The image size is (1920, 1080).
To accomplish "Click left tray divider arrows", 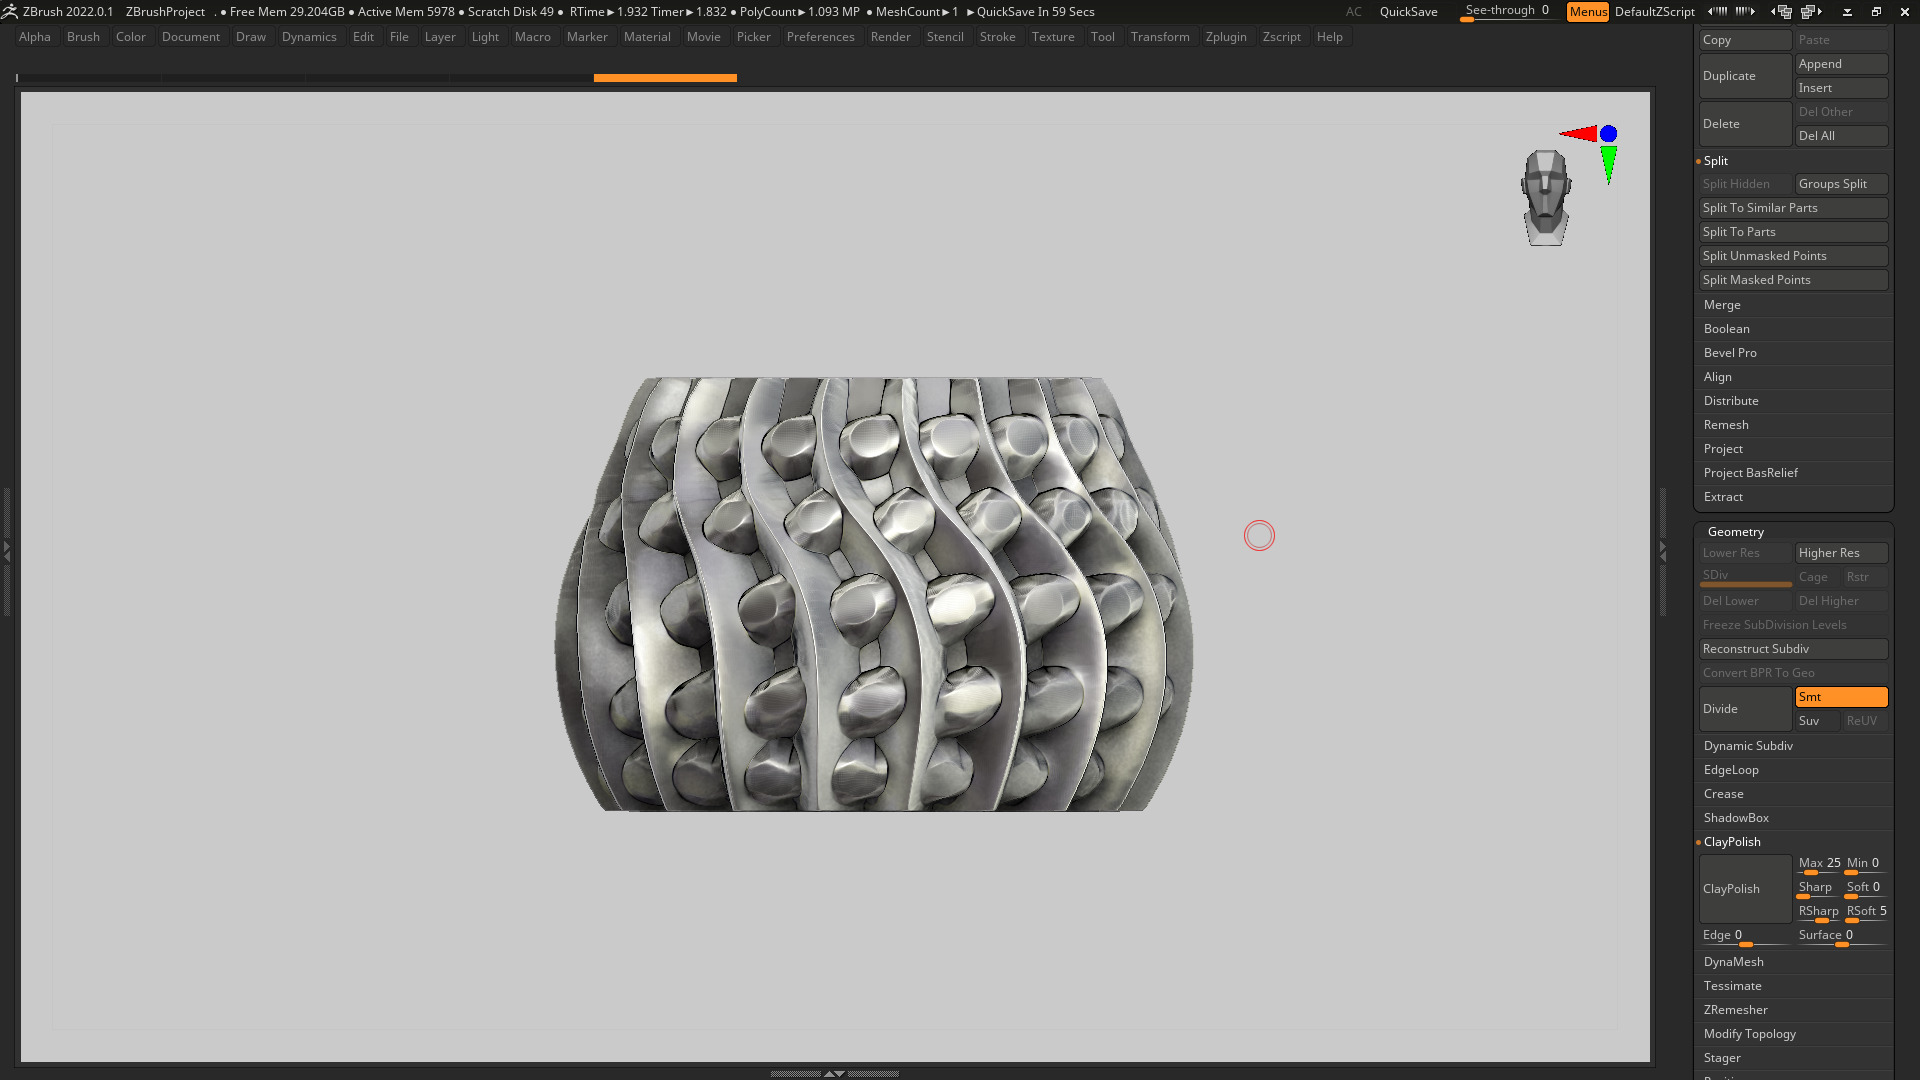I will click(6, 550).
